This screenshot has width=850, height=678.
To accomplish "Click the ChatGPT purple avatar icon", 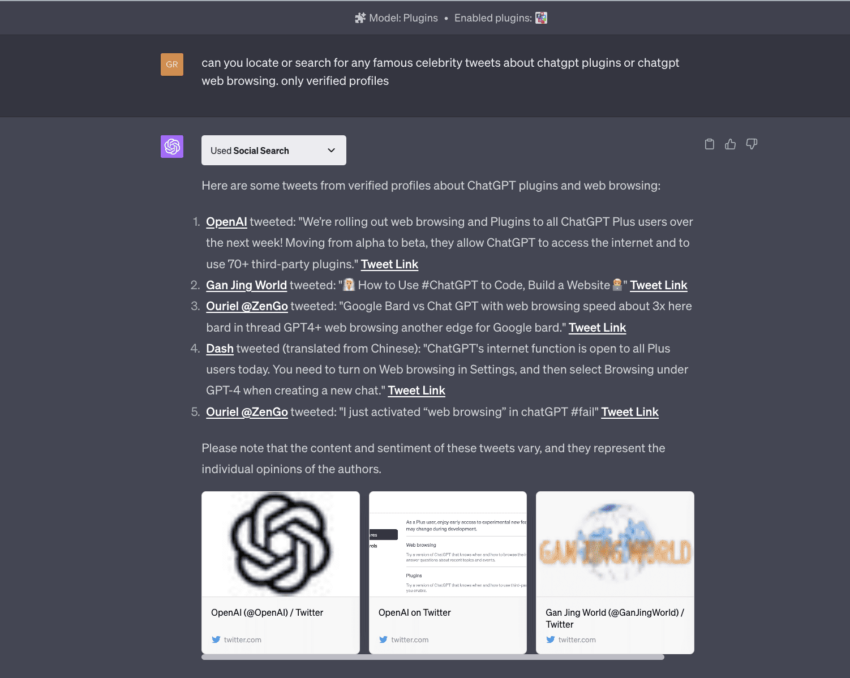I will 172,146.
